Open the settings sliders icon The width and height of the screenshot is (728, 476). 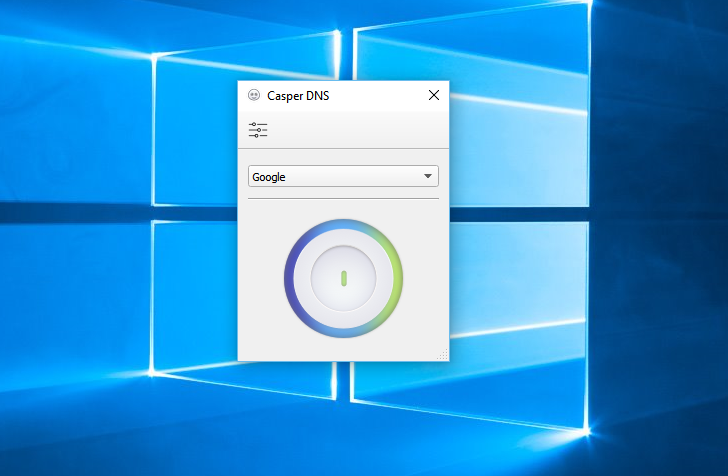(x=258, y=130)
